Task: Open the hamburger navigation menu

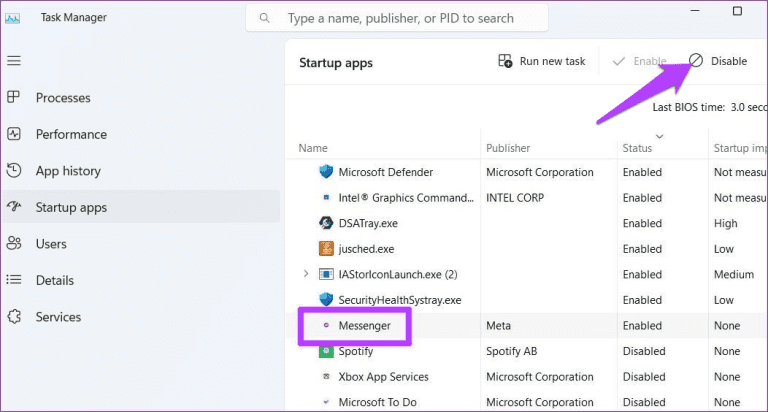Action: (x=14, y=61)
